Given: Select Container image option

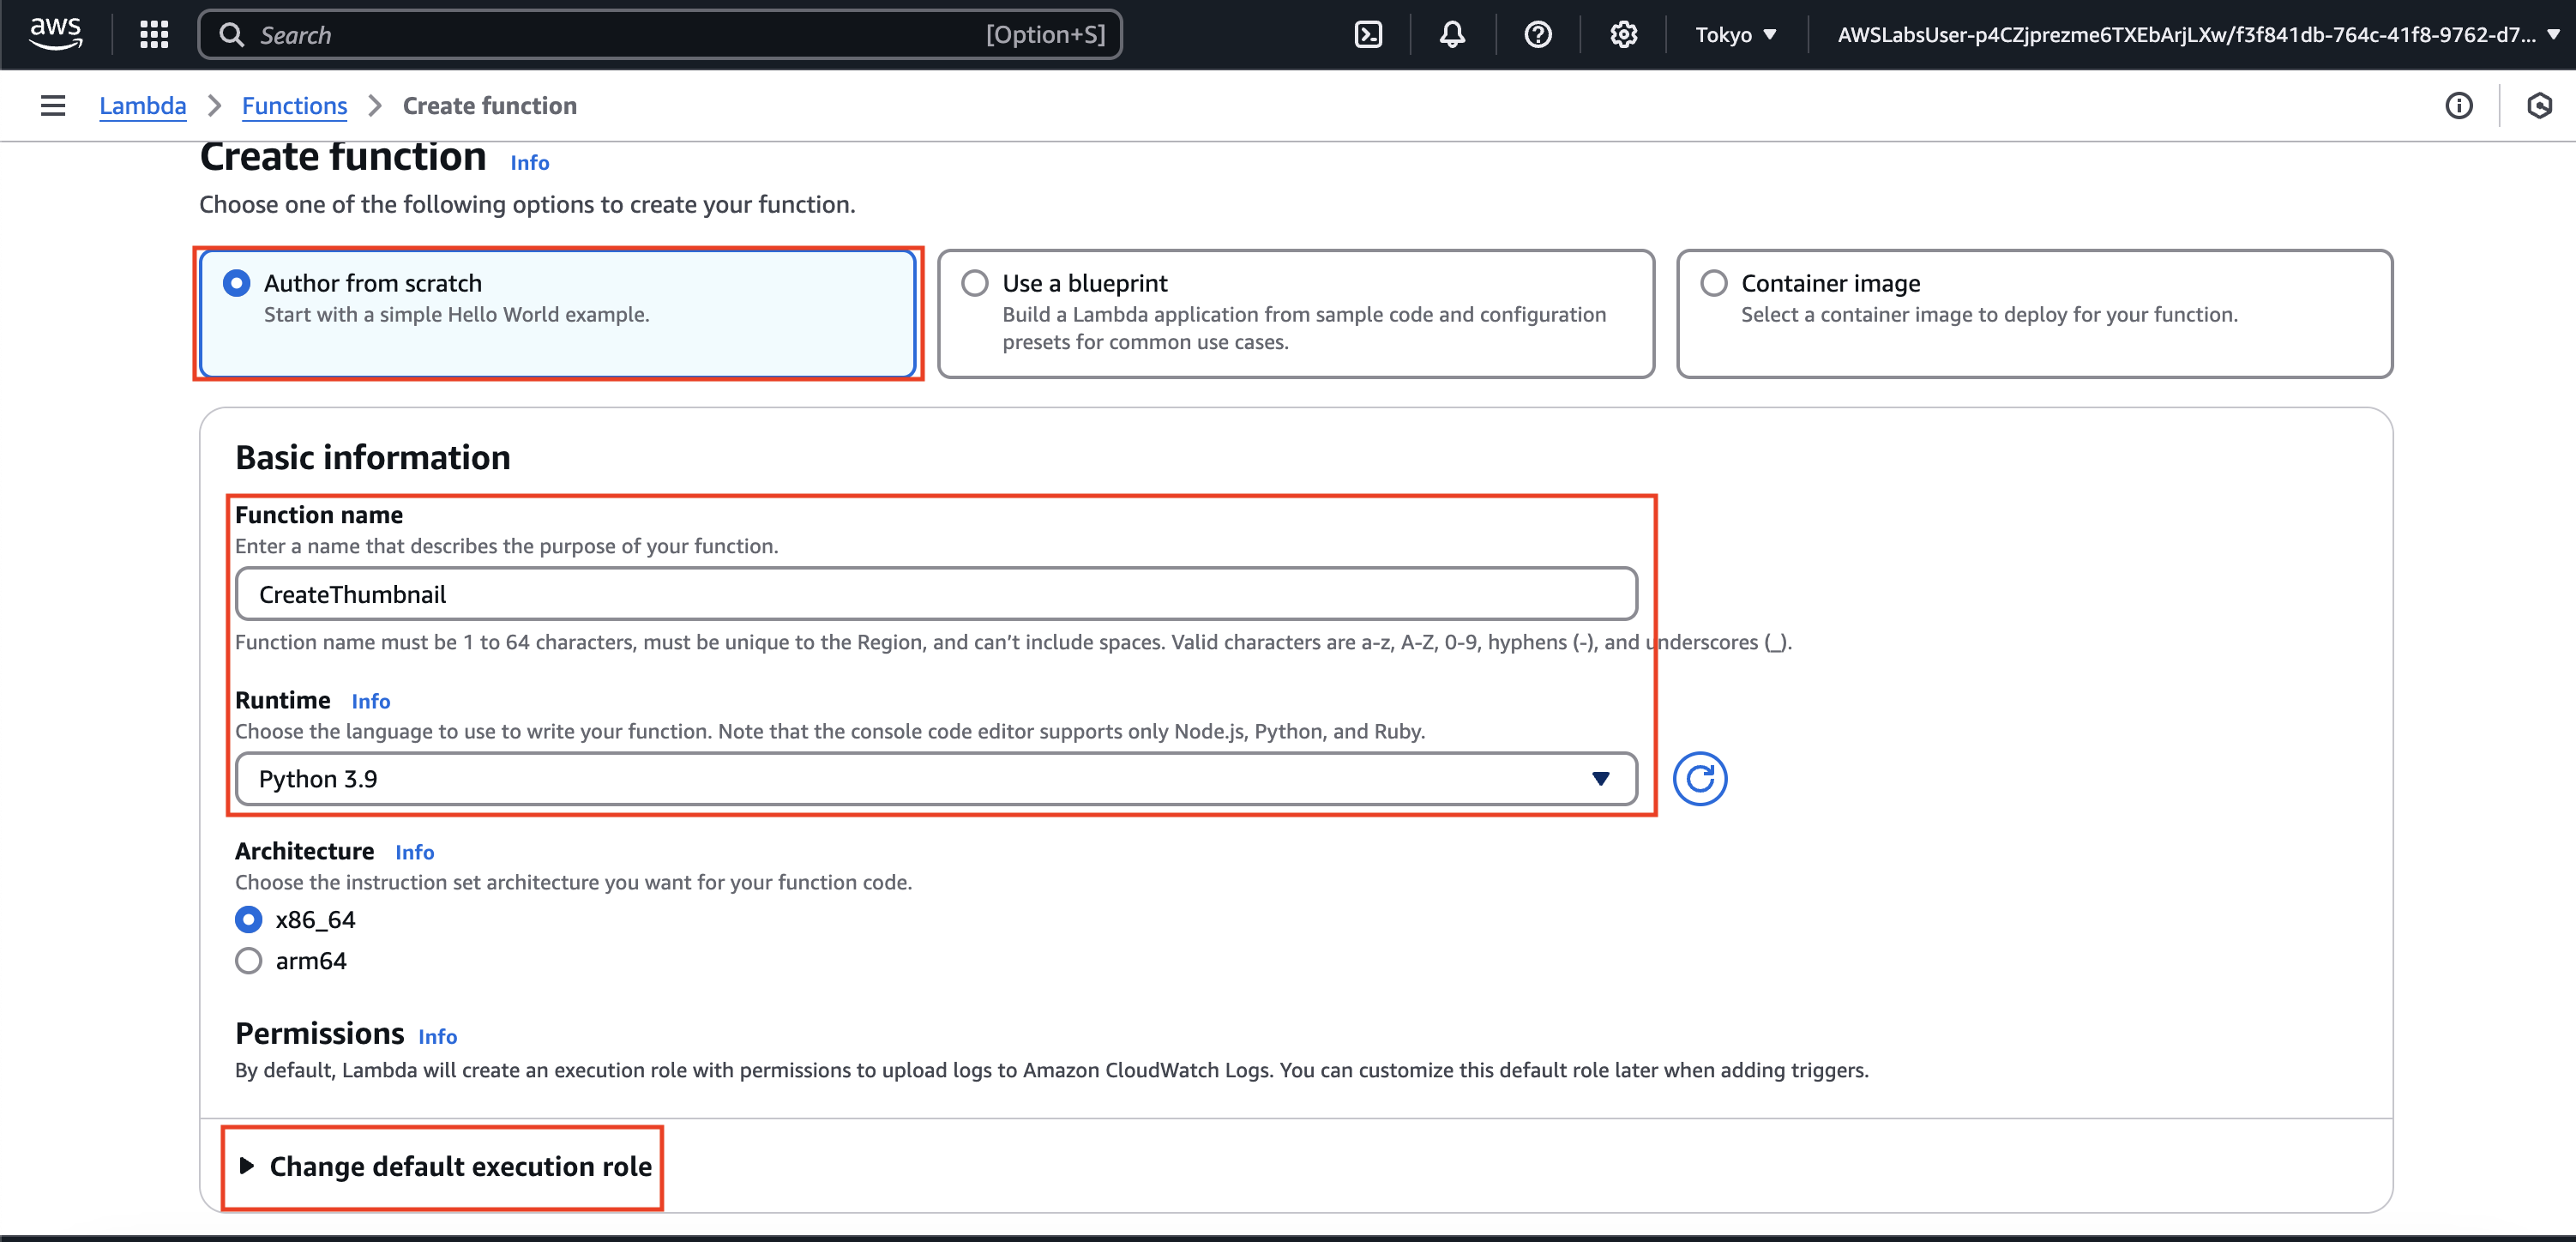Looking at the screenshot, I should click(x=1713, y=283).
